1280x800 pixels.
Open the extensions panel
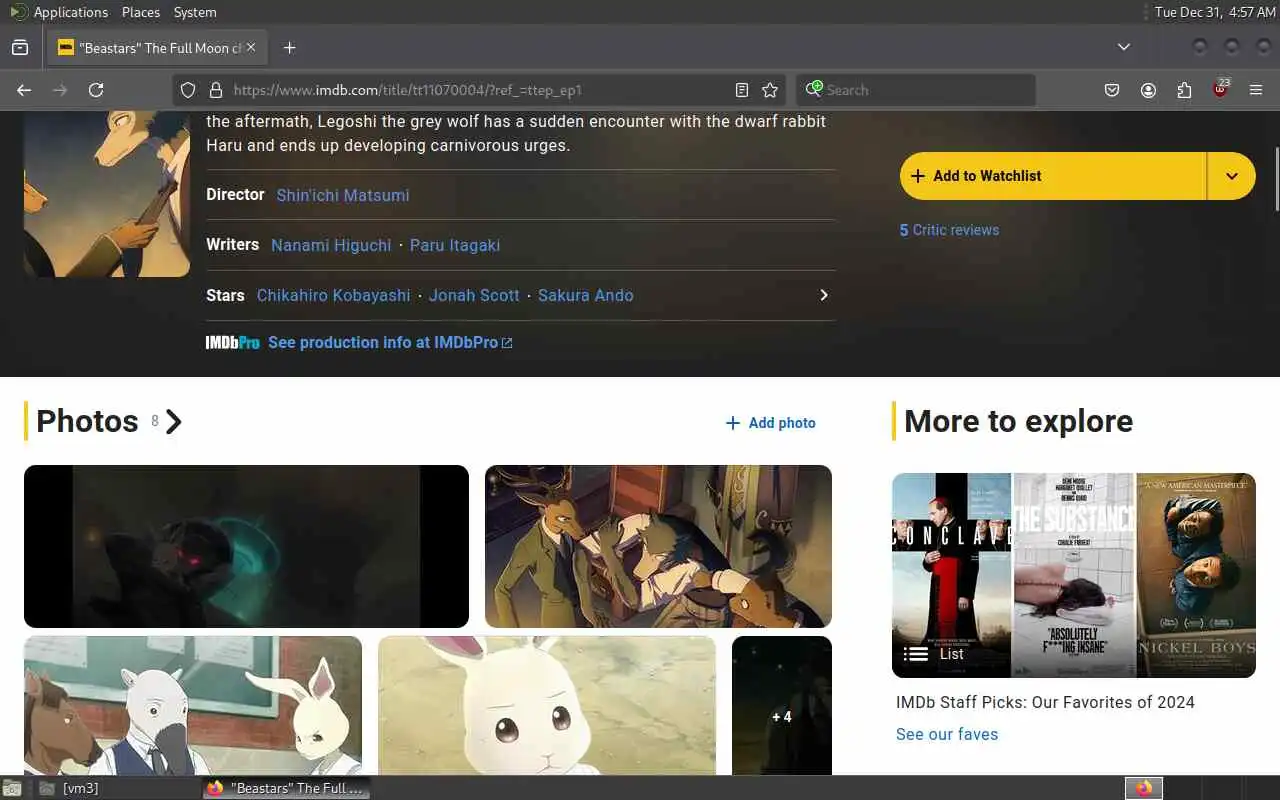coord(1184,90)
